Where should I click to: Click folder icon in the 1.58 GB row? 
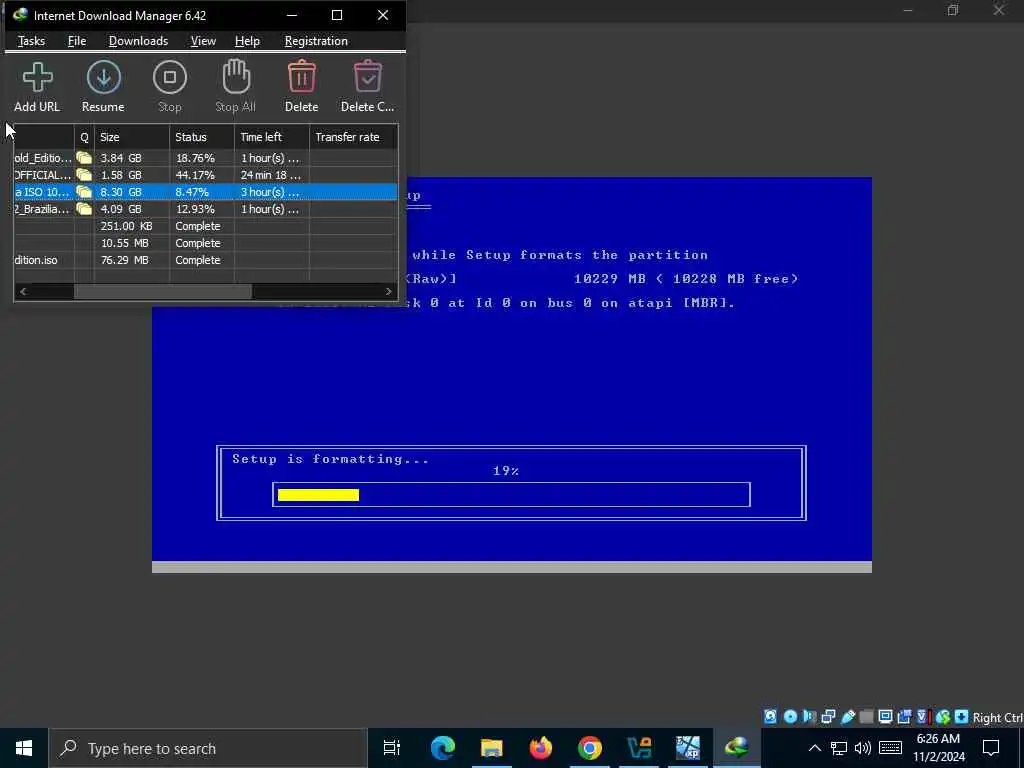(84, 174)
